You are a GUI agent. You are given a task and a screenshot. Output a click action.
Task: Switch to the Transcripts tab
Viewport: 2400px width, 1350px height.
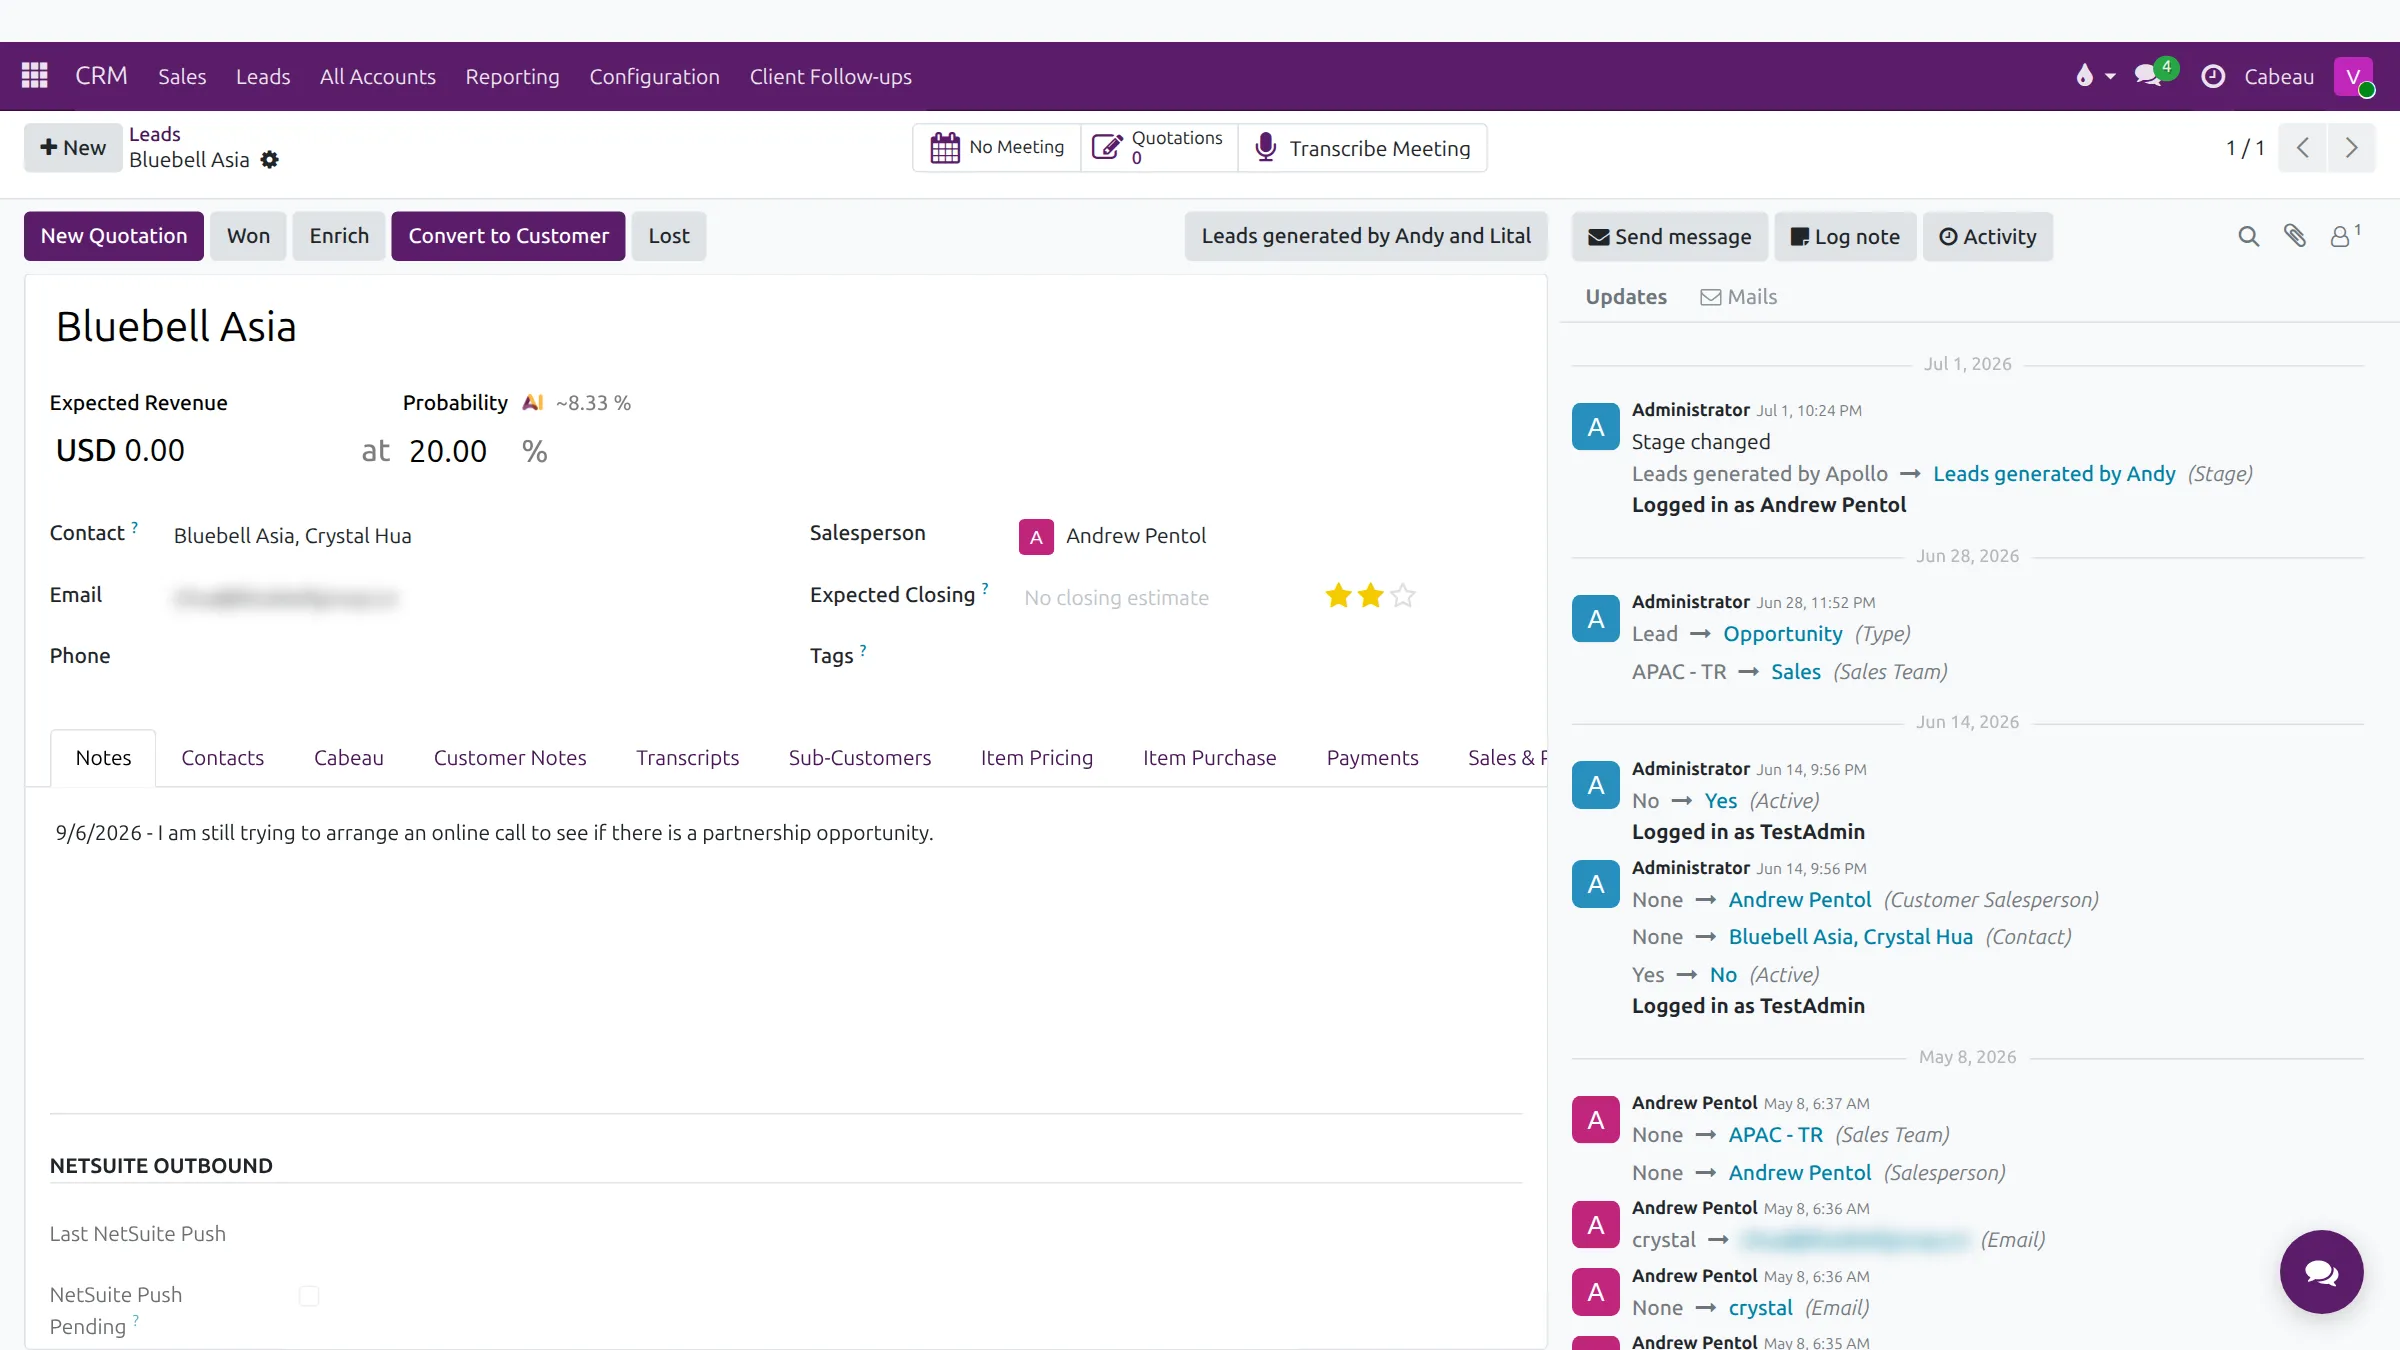tap(687, 758)
